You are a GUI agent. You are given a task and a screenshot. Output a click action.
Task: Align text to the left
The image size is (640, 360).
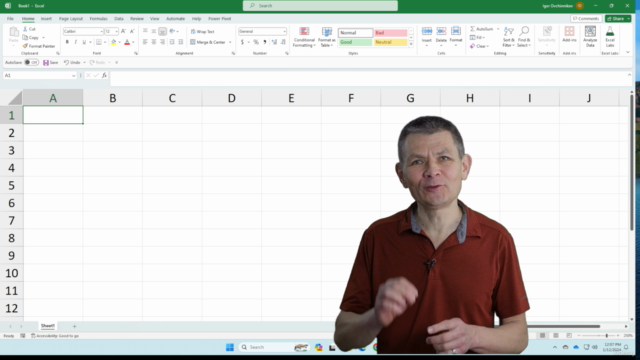pos(145,42)
